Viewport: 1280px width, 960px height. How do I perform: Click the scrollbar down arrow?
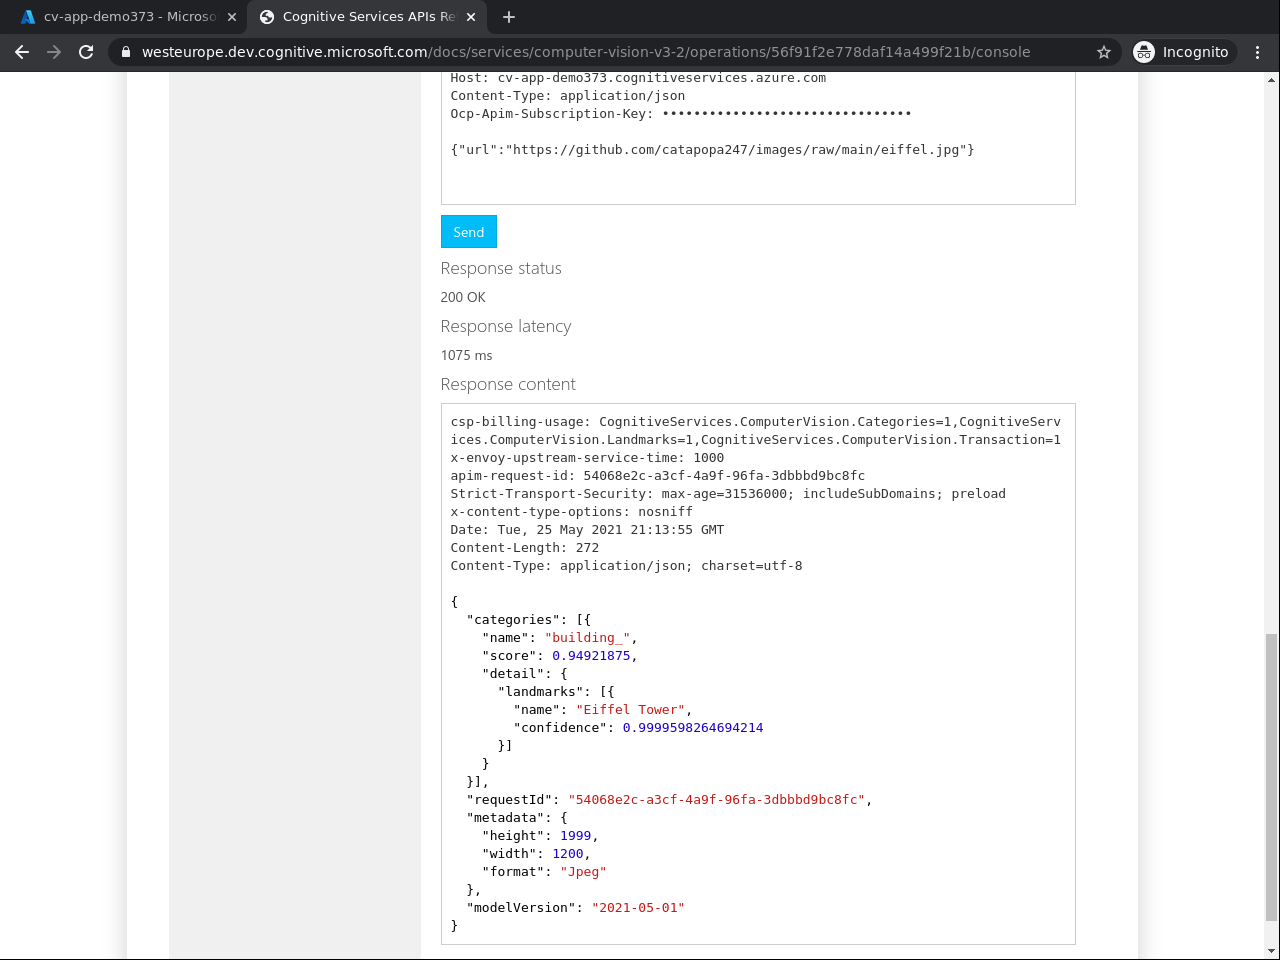[x=1271, y=951]
